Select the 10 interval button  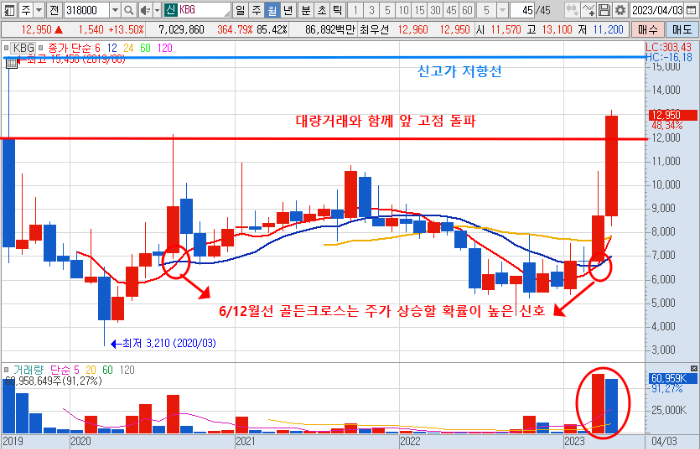pyautogui.click(x=404, y=10)
